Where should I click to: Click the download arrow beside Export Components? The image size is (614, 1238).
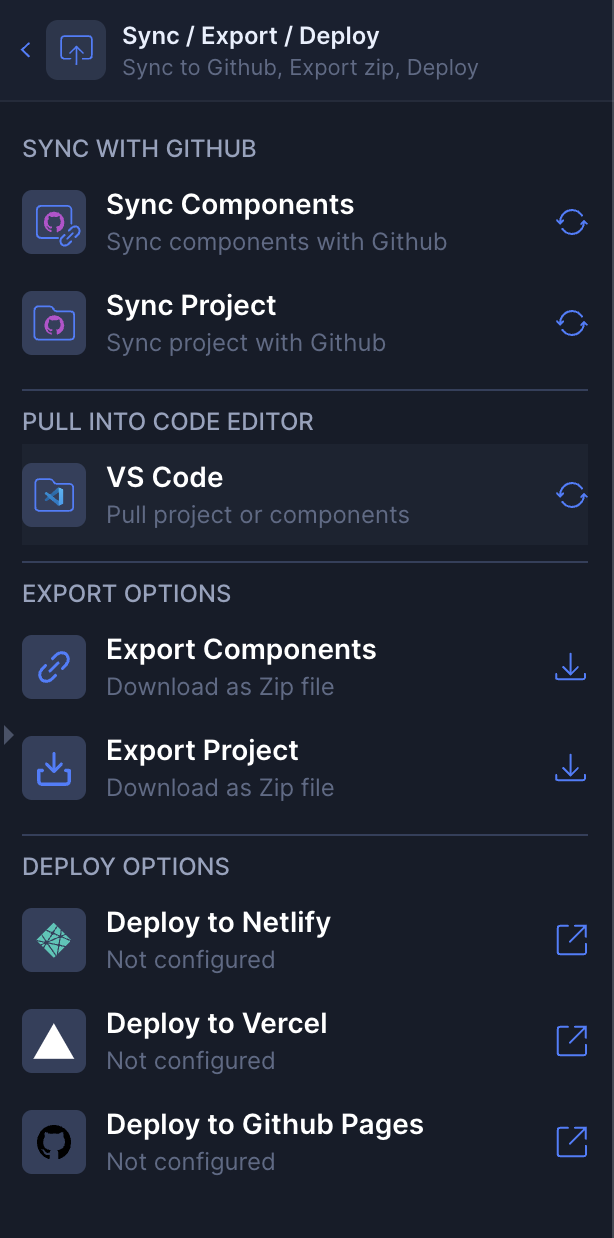pos(570,667)
